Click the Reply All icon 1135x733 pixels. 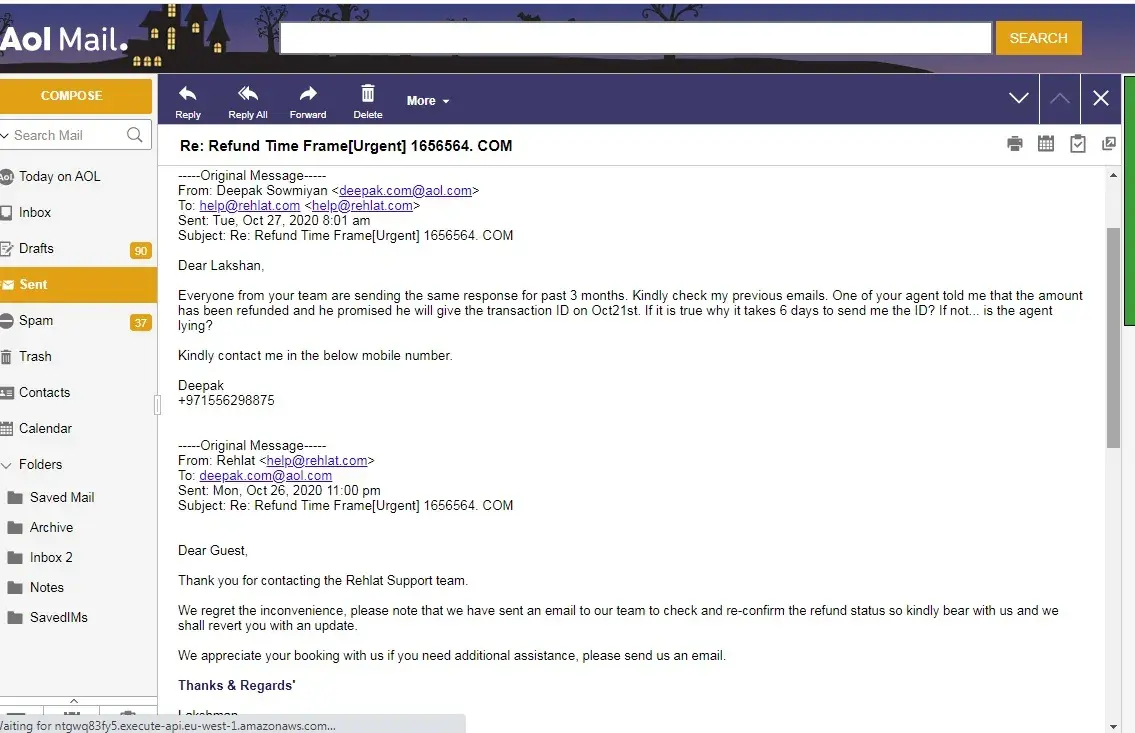pyautogui.click(x=248, y=95)
